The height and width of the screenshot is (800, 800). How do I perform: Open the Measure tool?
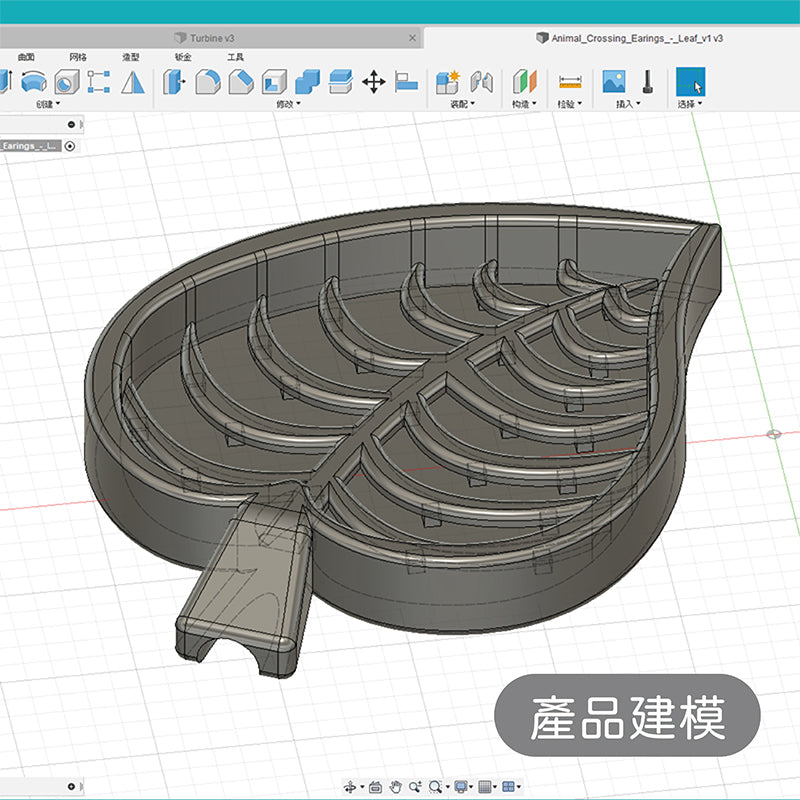[570, 82]
